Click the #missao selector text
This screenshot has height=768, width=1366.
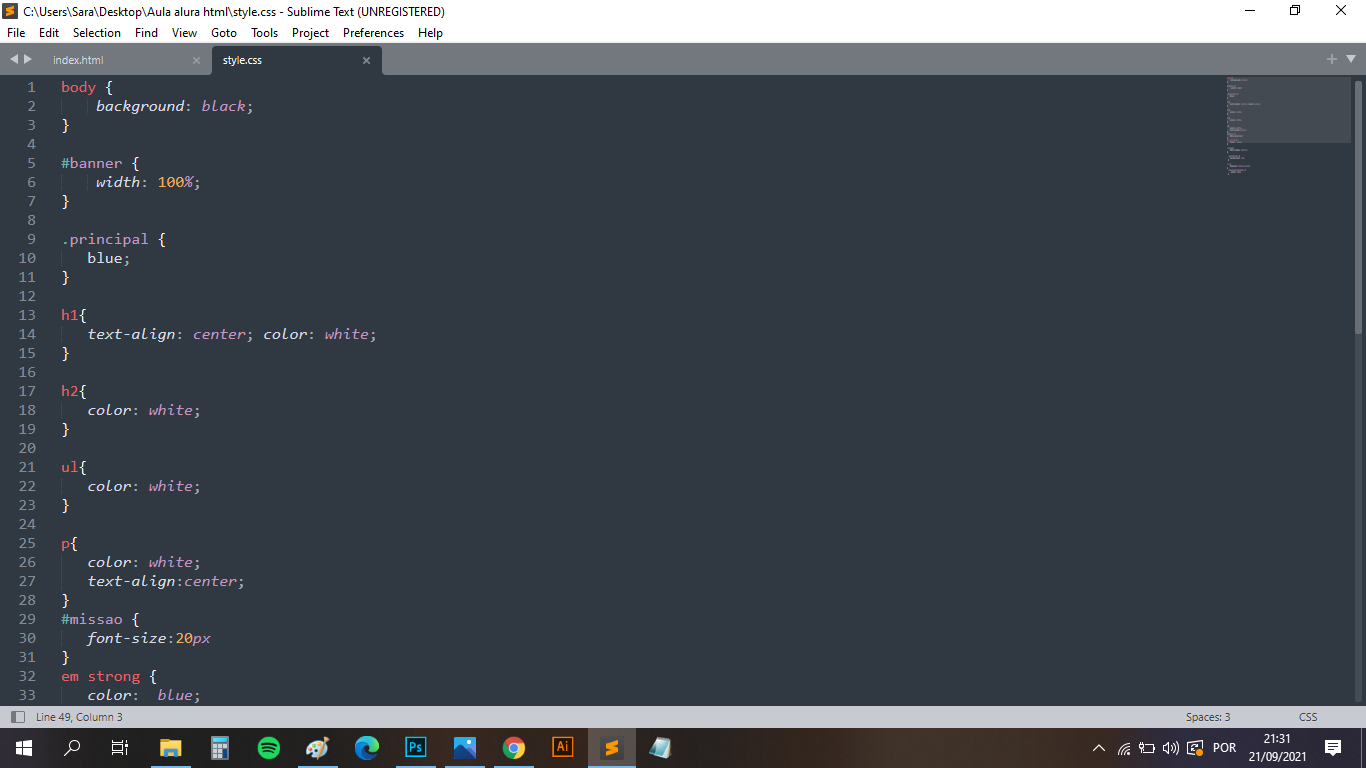[x=91, y=619]
